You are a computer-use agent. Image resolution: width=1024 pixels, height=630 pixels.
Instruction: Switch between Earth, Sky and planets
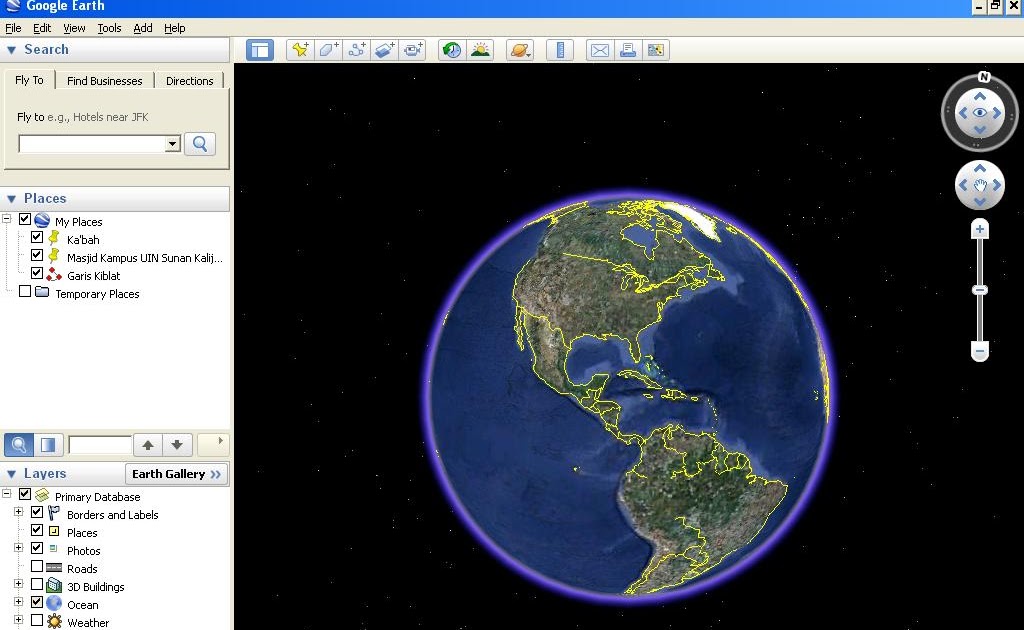click(520, 50)
